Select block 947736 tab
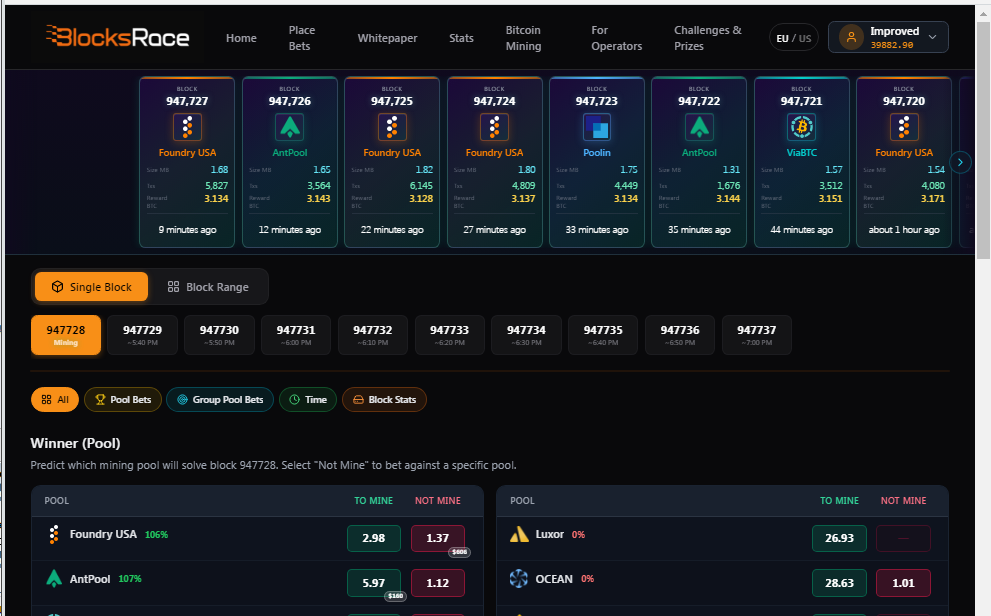The width and height of the screenshot is (991, 616). tap(680, 335)
